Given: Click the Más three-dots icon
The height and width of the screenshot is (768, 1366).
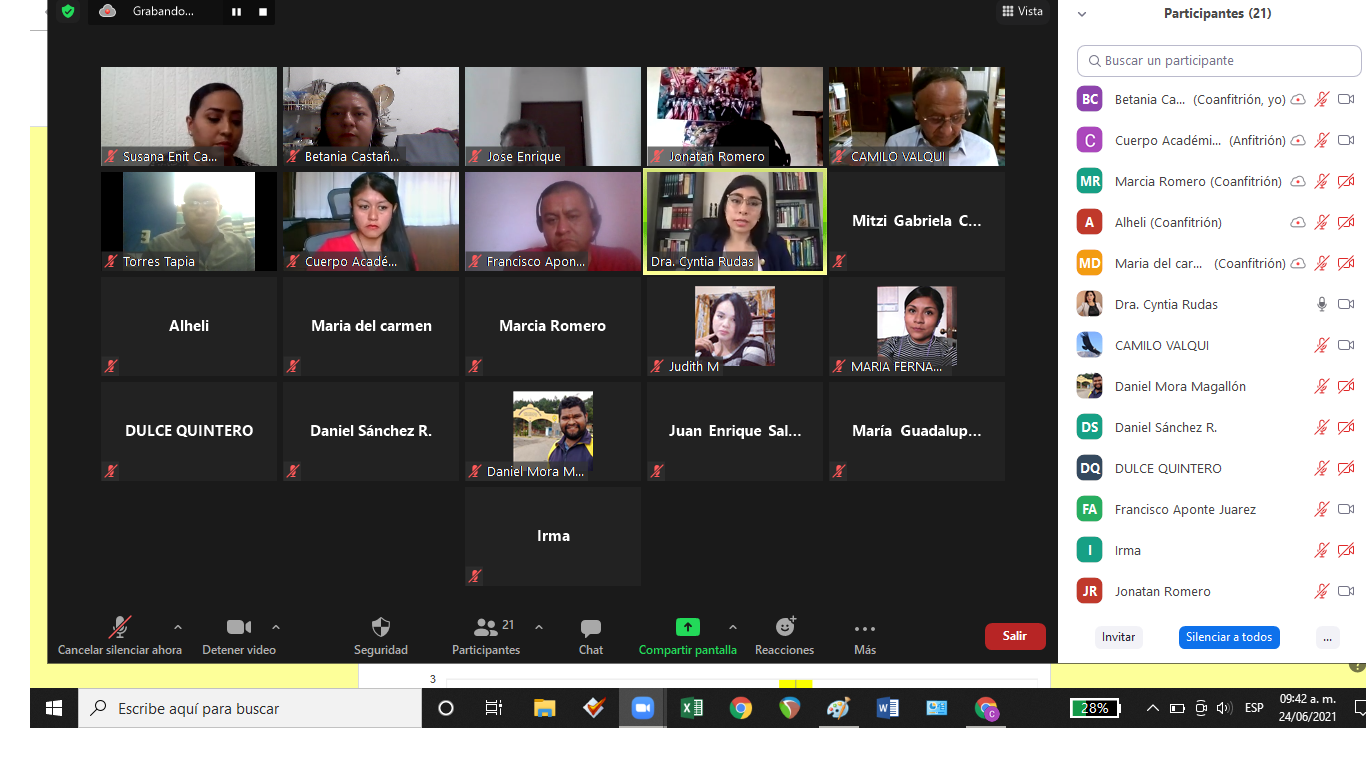Looking at the screenshot, I should click(865, 629).
